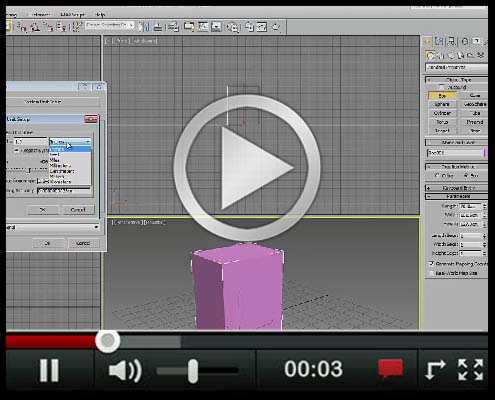
Task: Click the Tube primitive button
Action: 474,113
